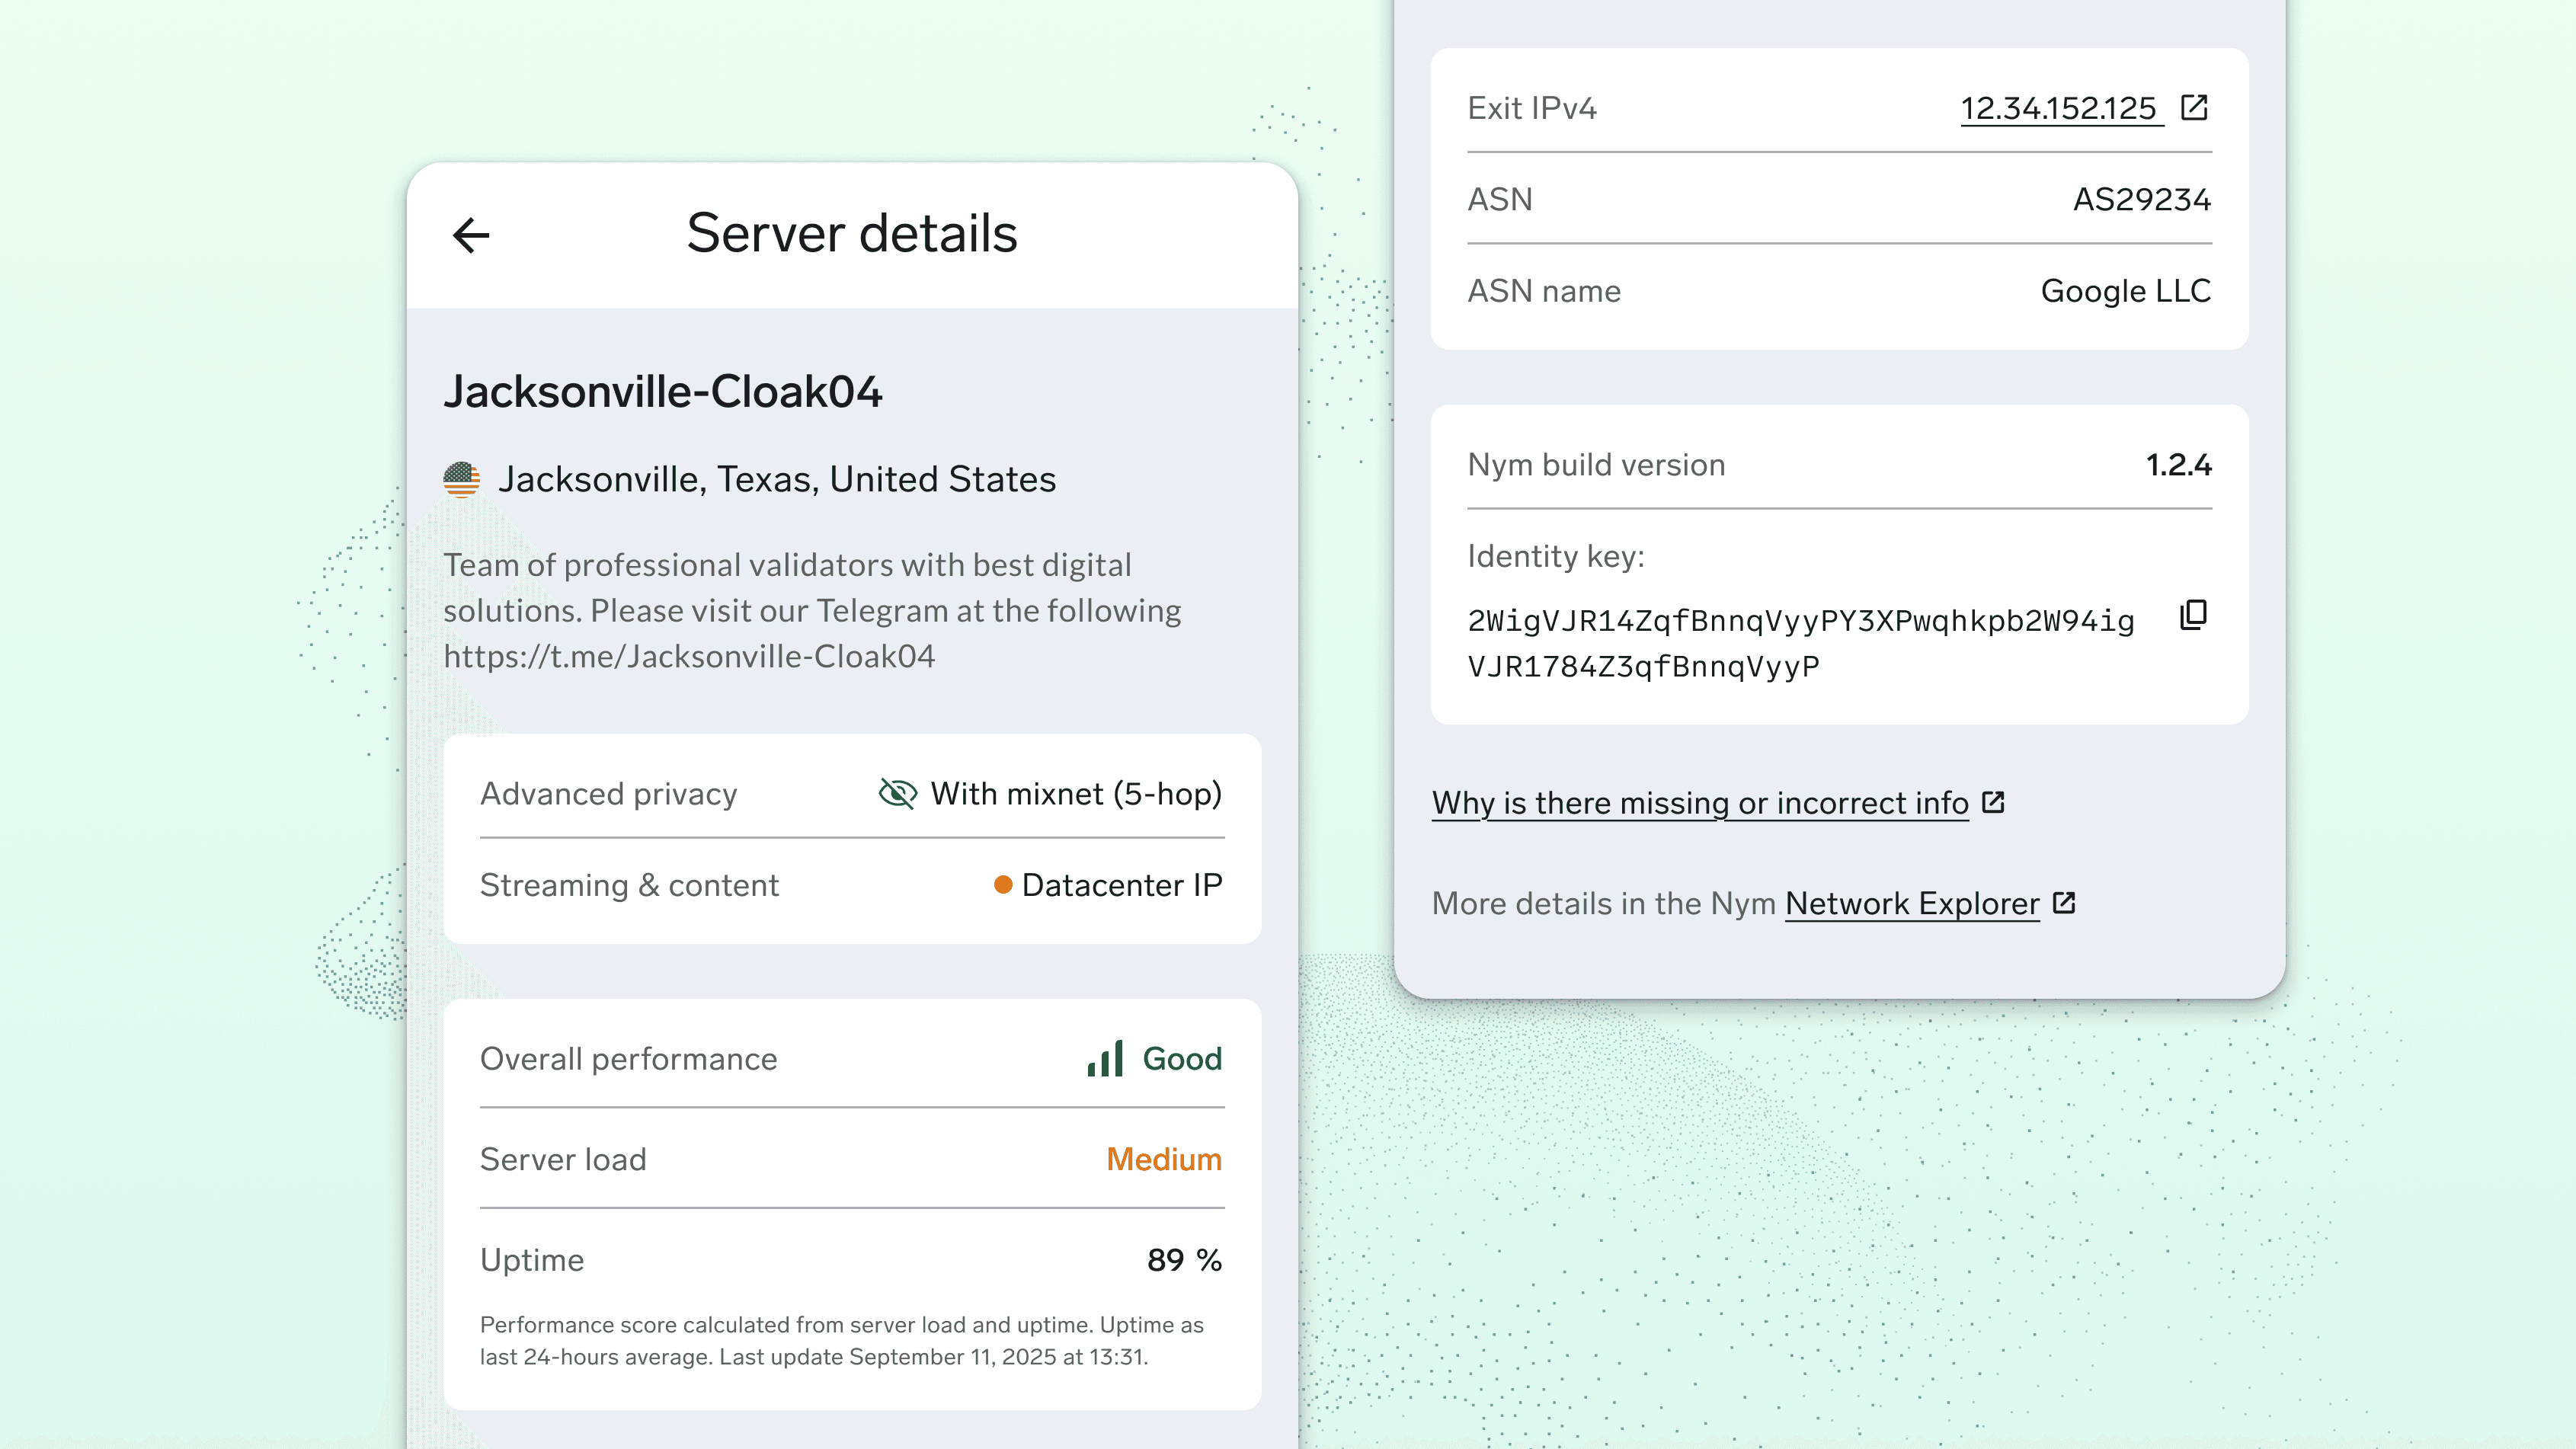The height and width of the screenshot is (1449, 2576).
Task: Click the Medium server load value
Action: click(1163, 1159)
